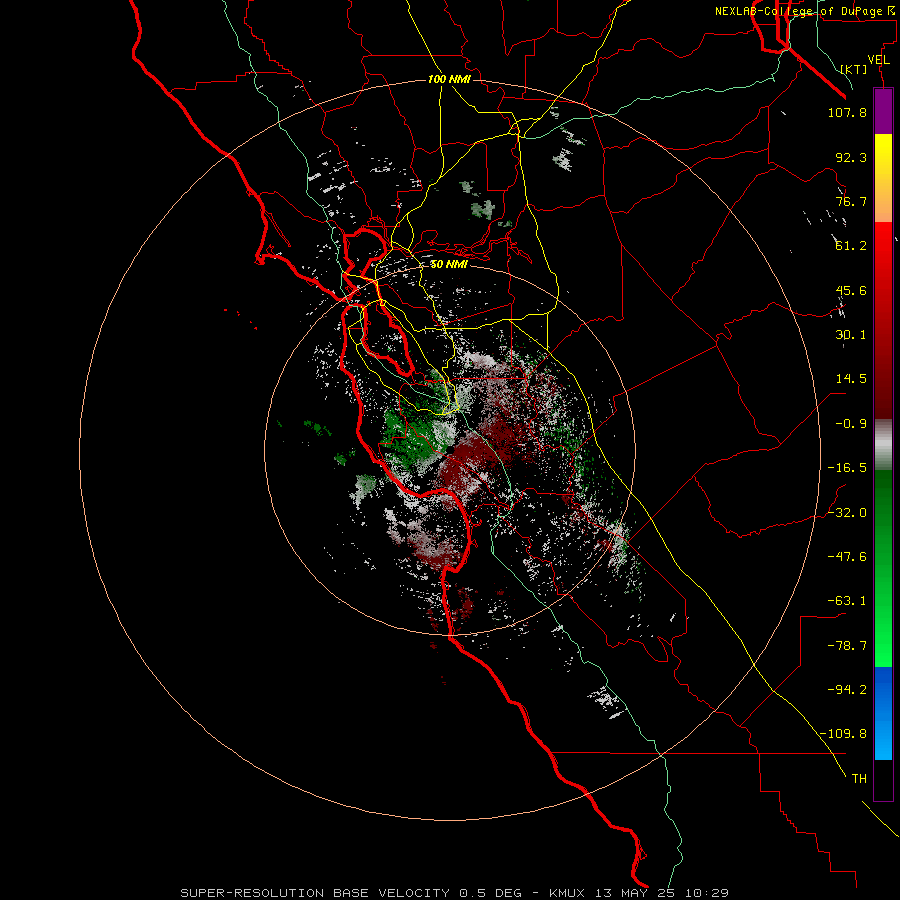Screen dimensions: 900x900
Task: Click the -94.2 velocity scale value
Action: pos(847,690)
